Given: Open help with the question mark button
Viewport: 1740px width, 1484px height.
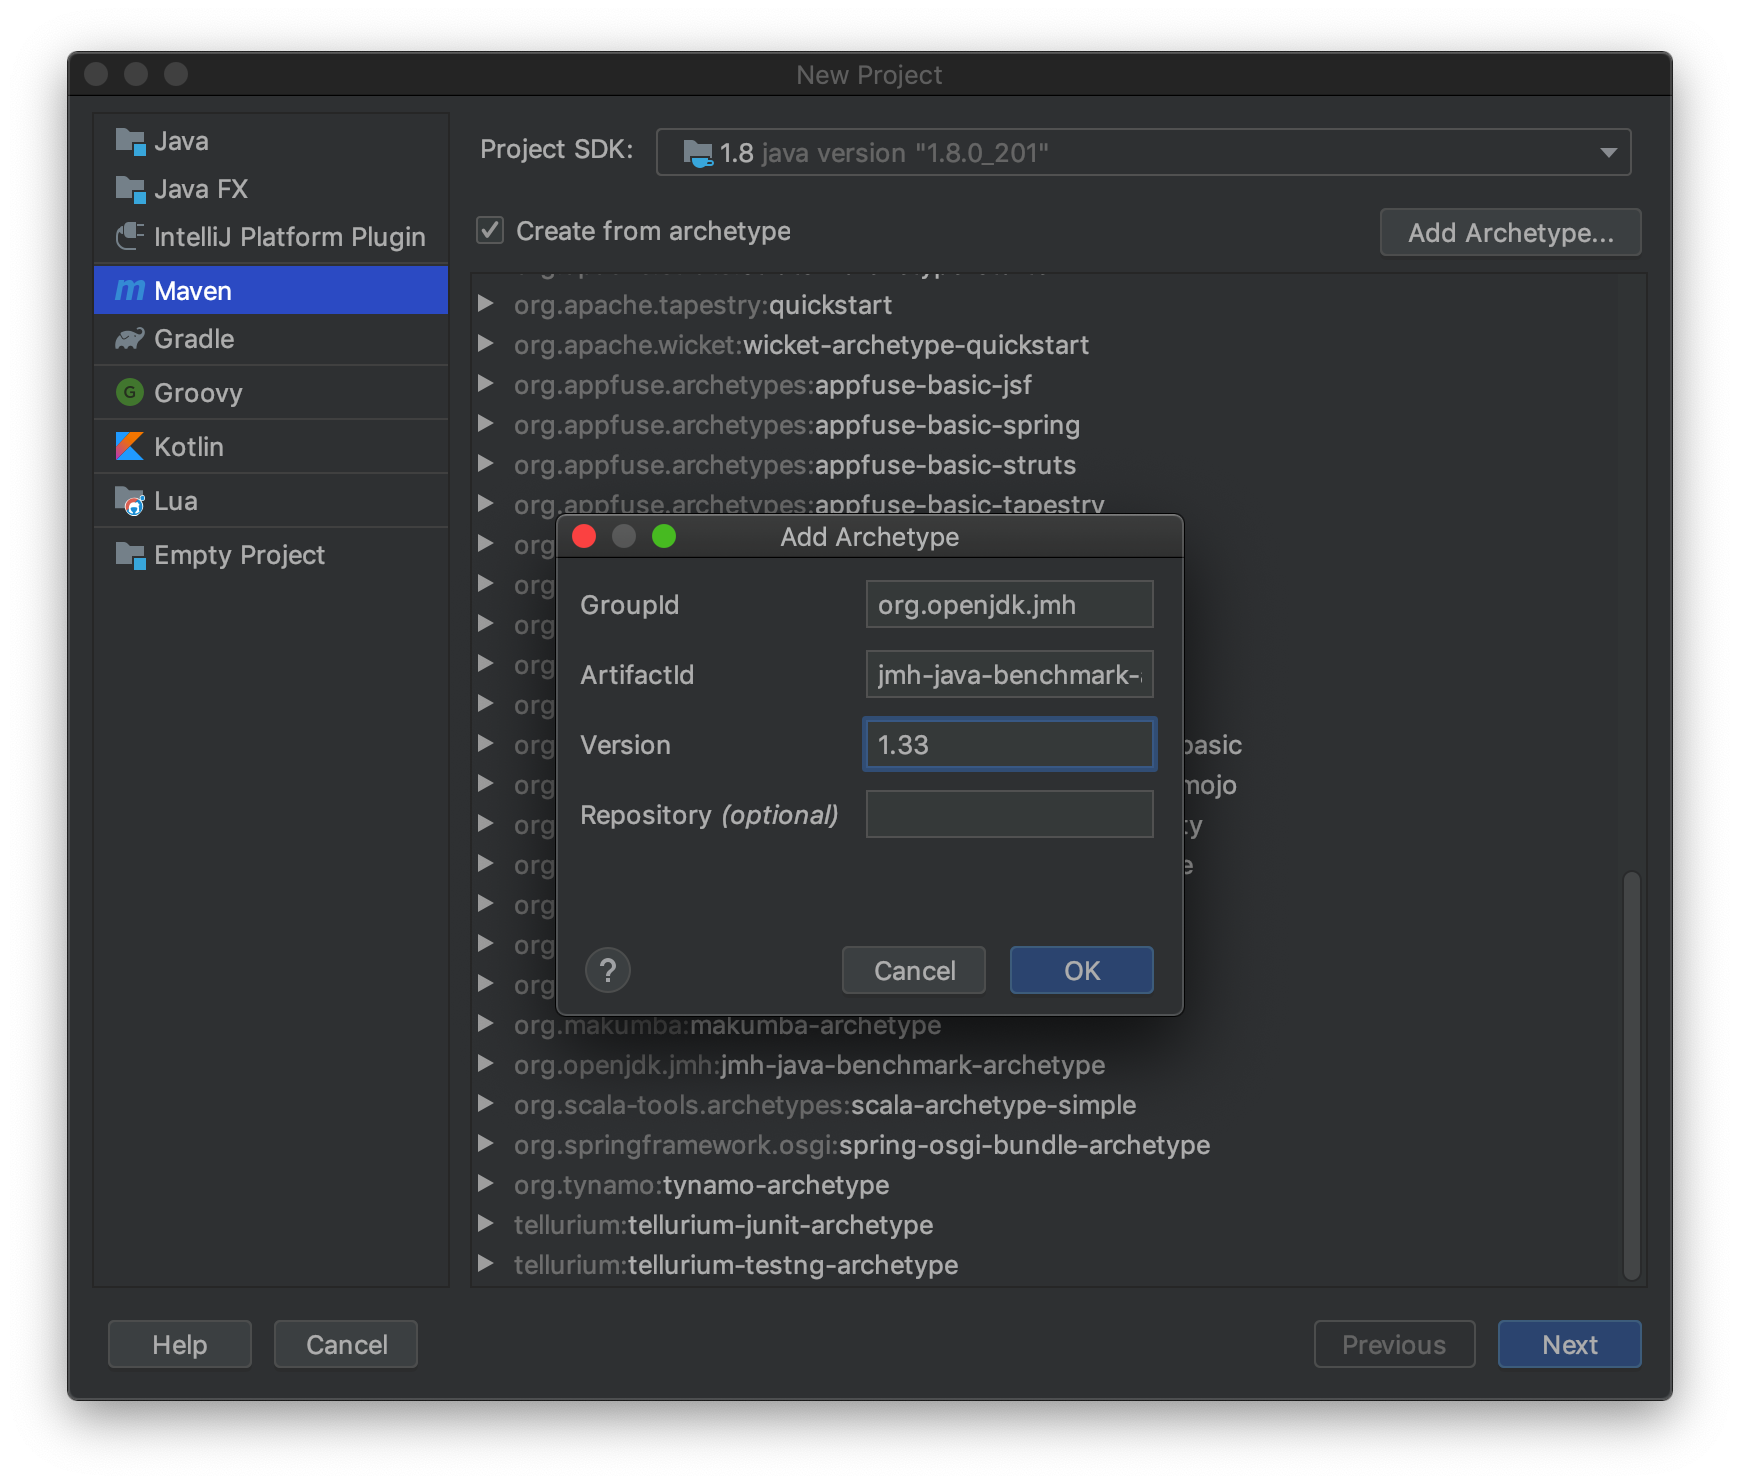Looking at the screenshot, I should click(607, 970).
